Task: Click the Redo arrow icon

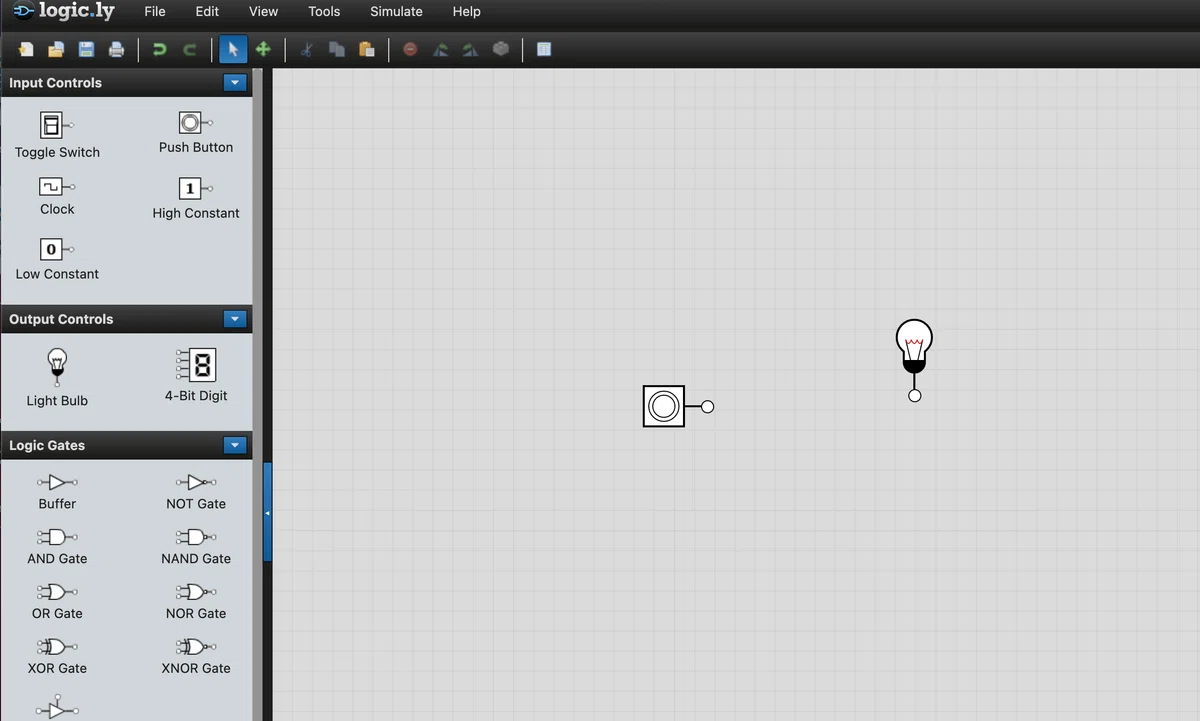Action: [x=189, y=49]
